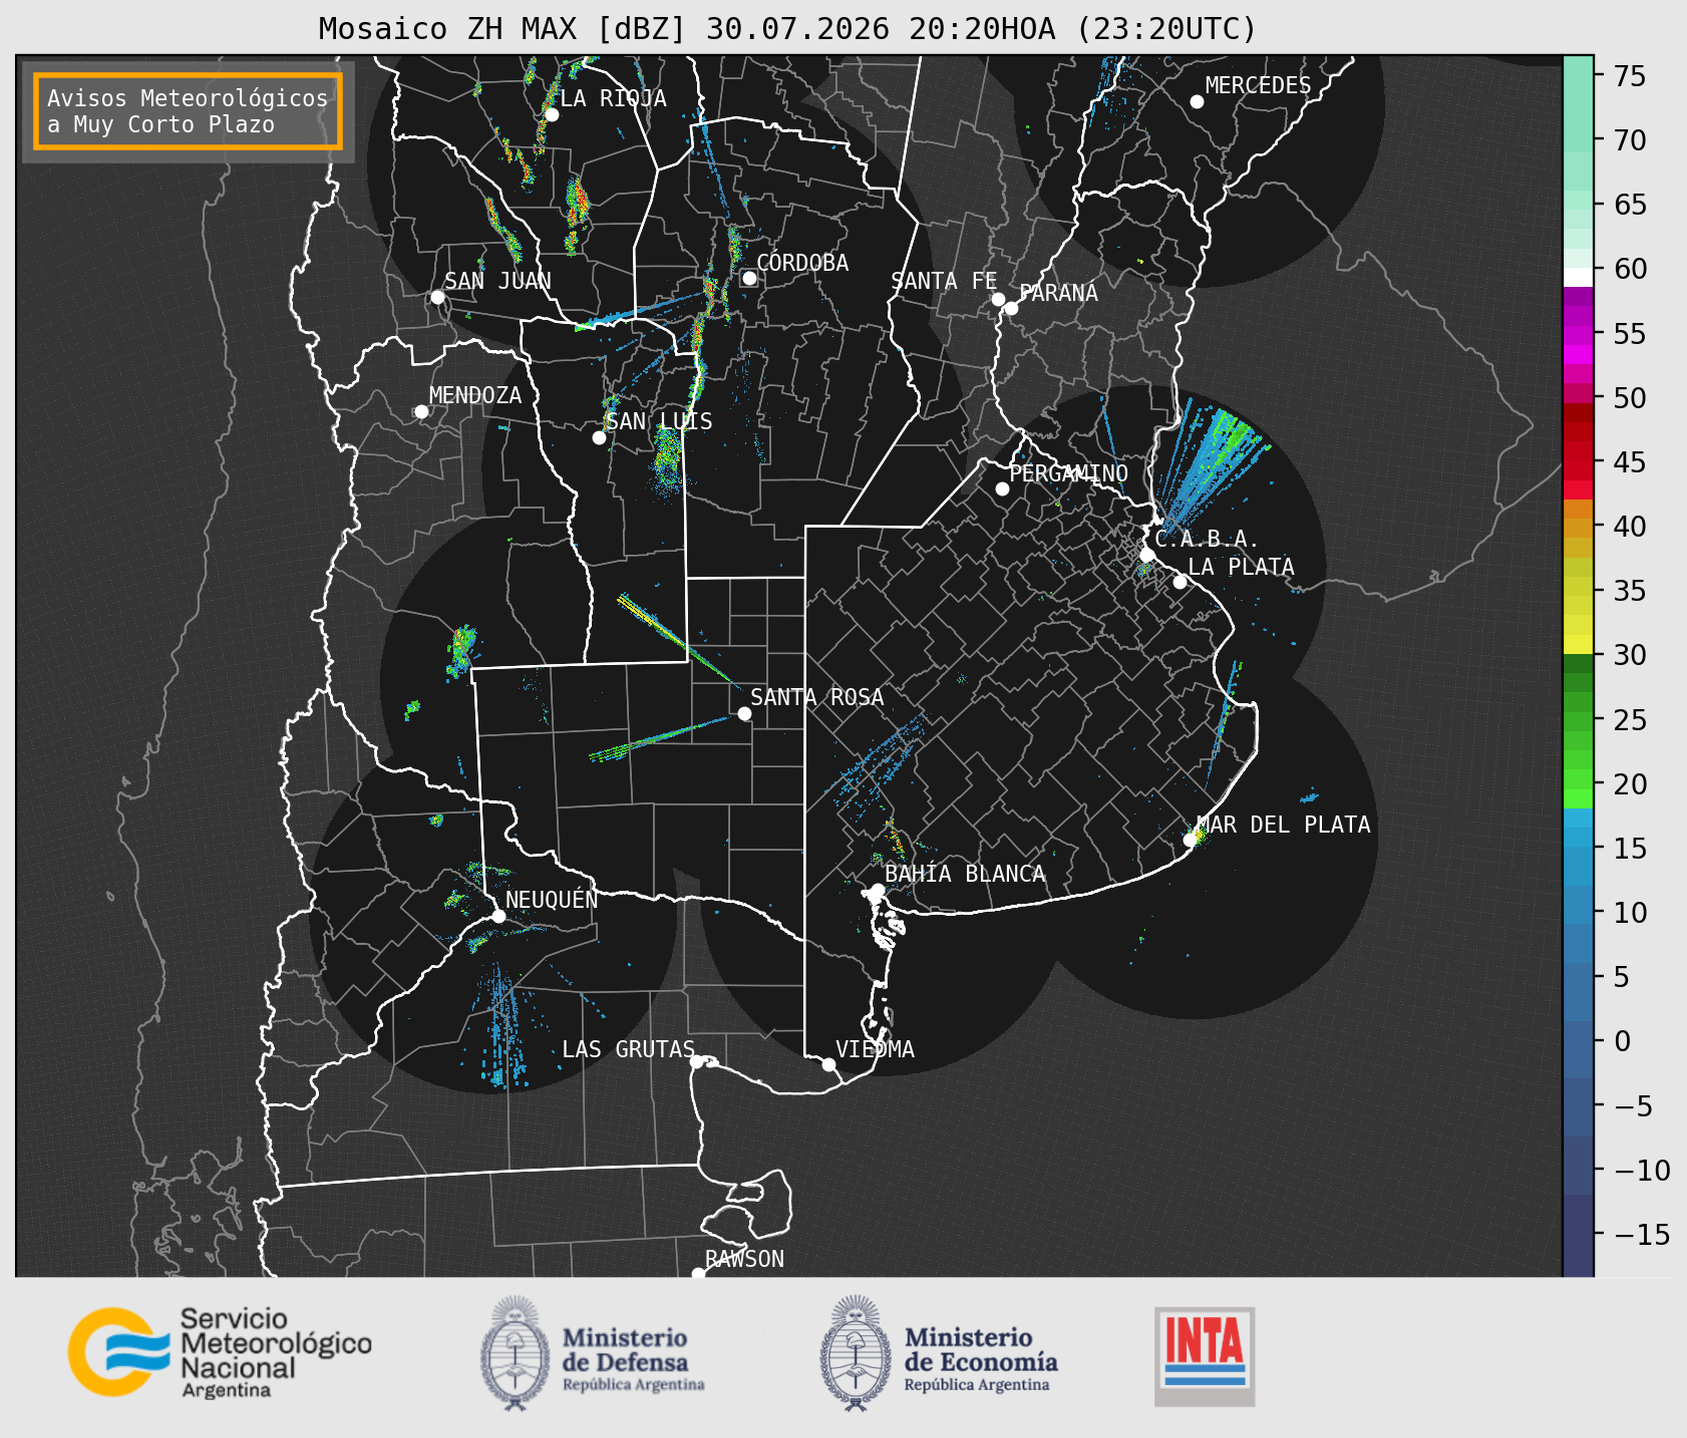Click the RAWSON city label
1687x1438 pixels.
pyautogui.click(x=745, y=1259)
